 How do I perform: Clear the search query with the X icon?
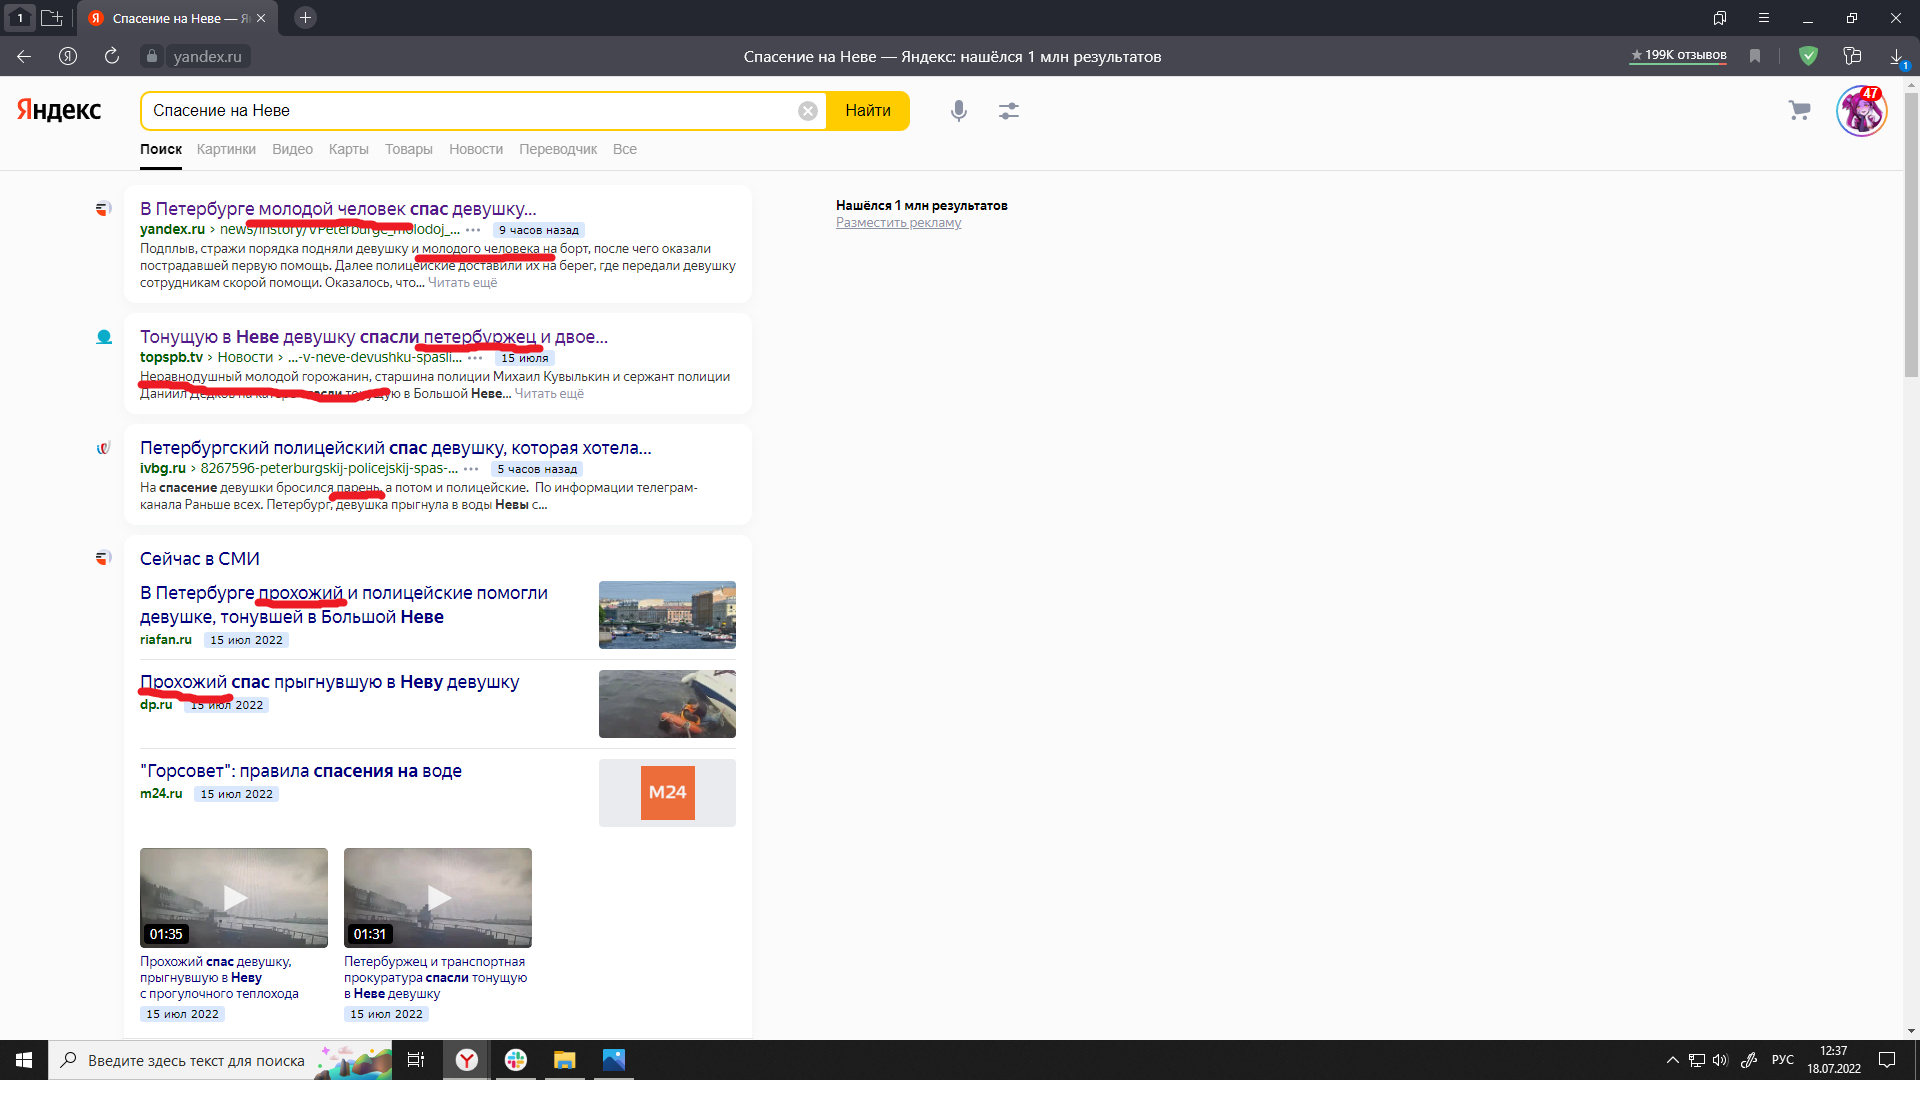click(808, 111)
